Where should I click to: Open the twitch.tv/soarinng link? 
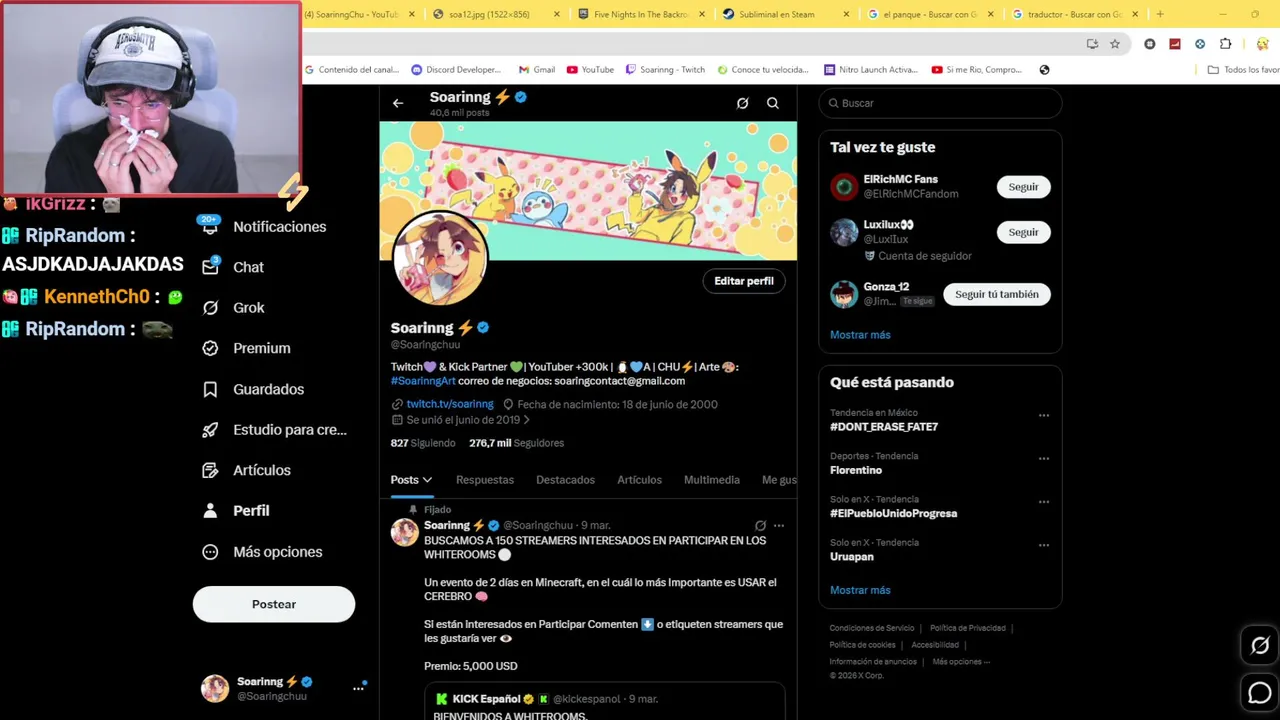point(450,404)
